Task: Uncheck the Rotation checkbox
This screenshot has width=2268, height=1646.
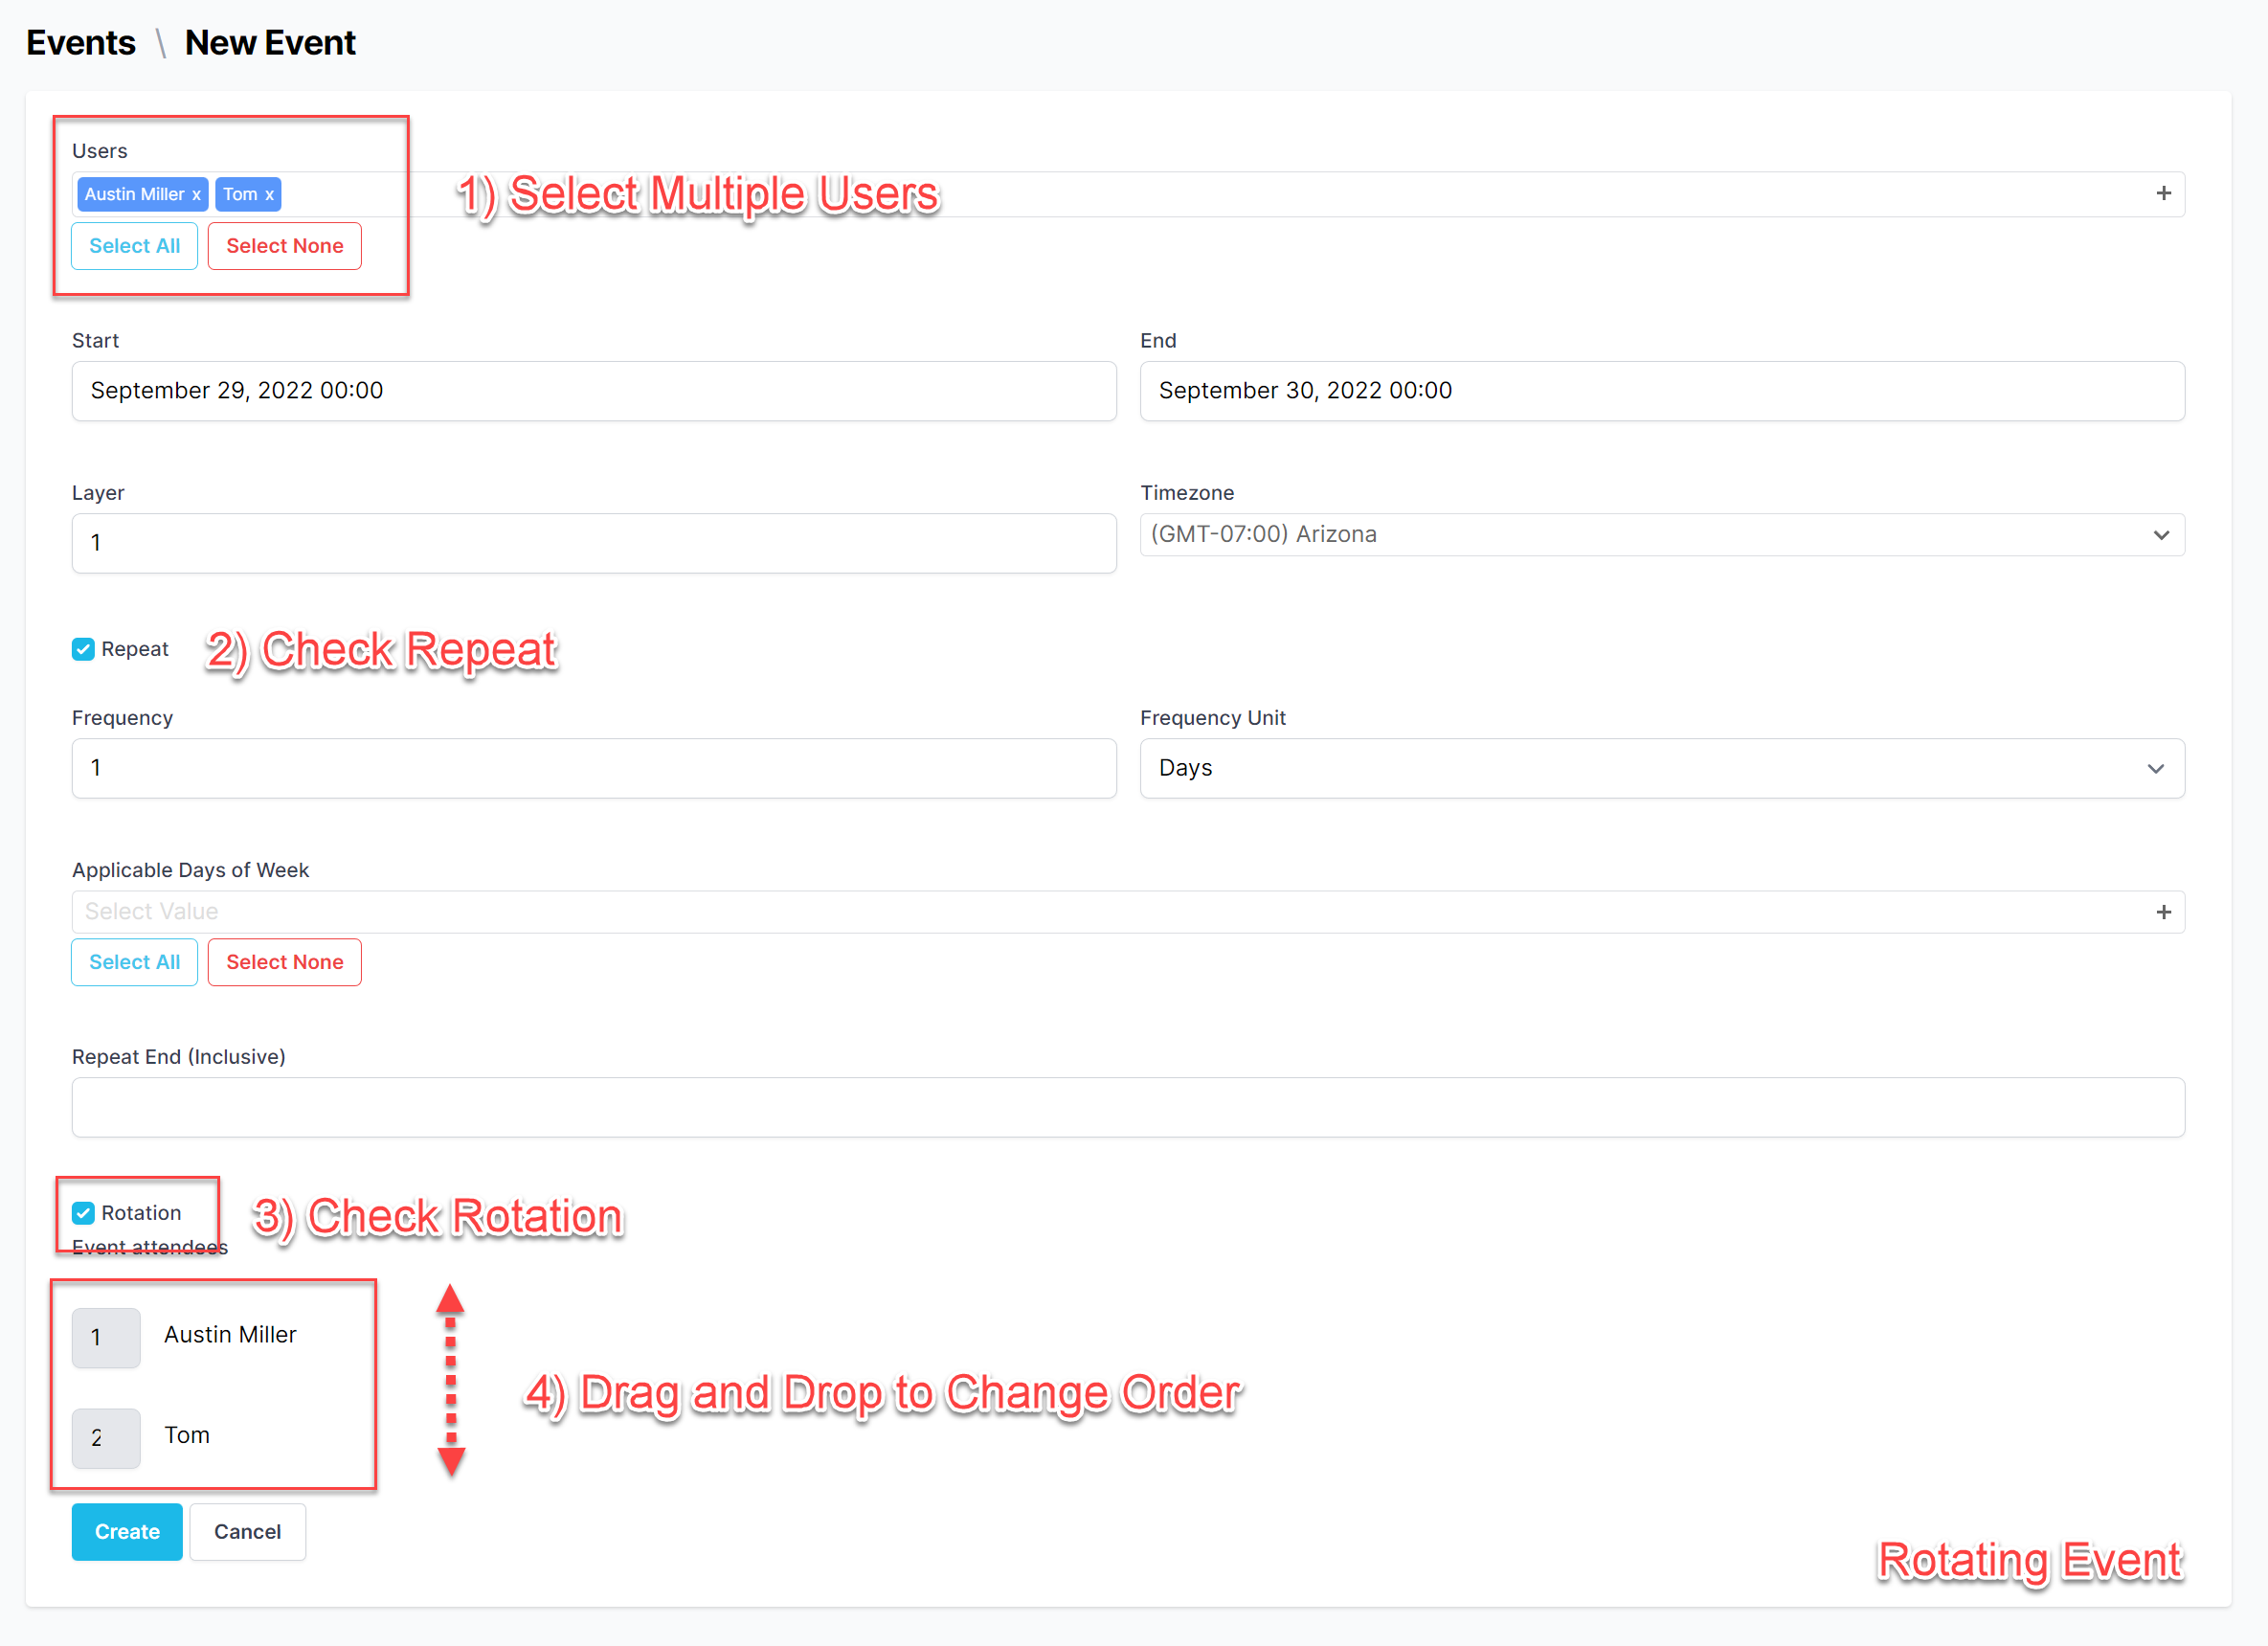Action: pos(84,1213)
